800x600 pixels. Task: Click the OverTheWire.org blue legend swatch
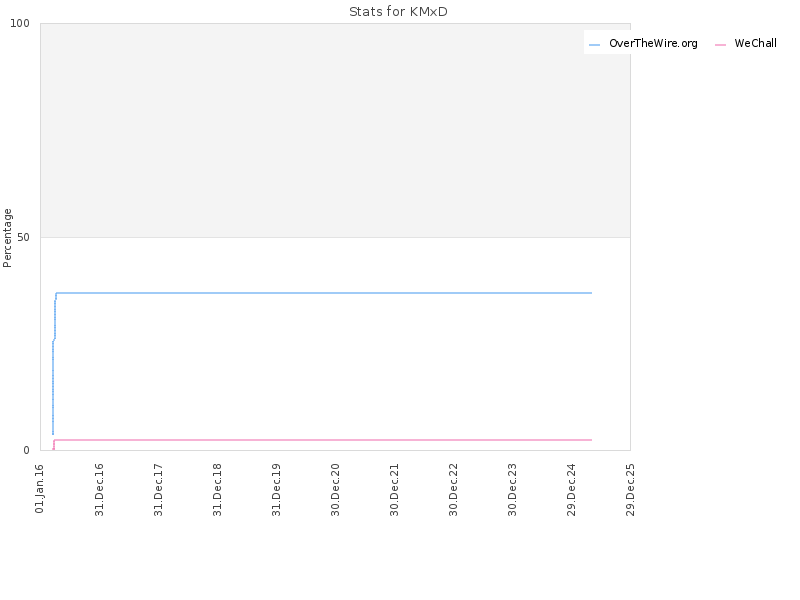coord(594,45)
